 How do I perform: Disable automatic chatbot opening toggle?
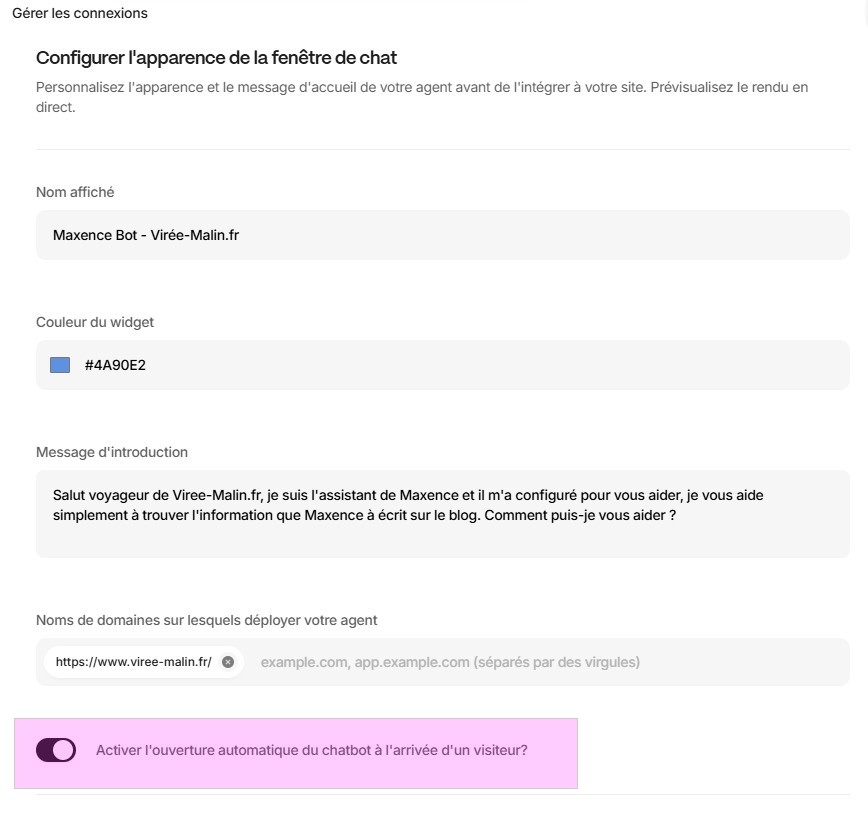(56, 750)
